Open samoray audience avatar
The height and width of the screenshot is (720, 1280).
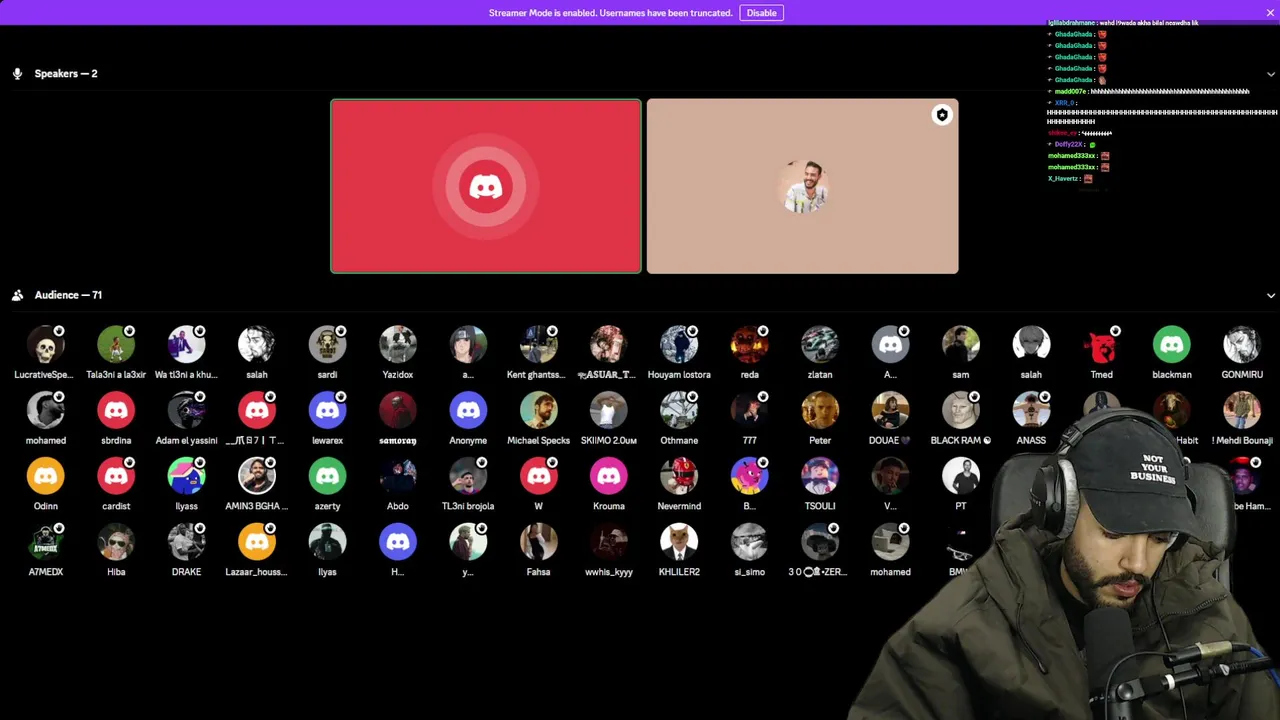click(x=398, y=411)
